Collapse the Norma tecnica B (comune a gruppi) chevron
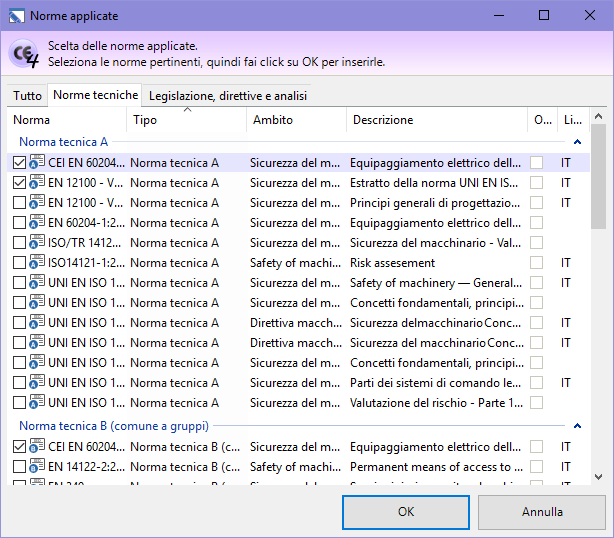This screenshot has width=614, height=538. [577, 426]
